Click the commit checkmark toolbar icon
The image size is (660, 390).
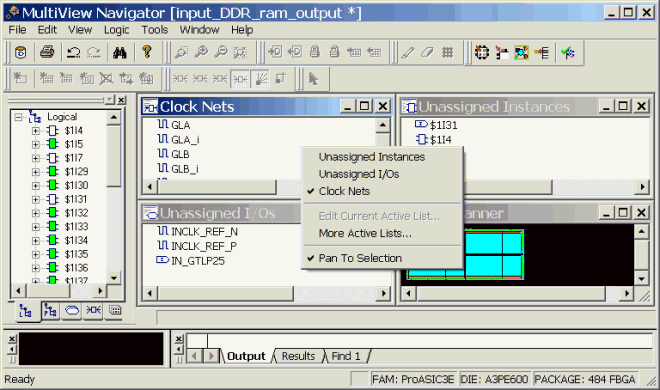567,52
